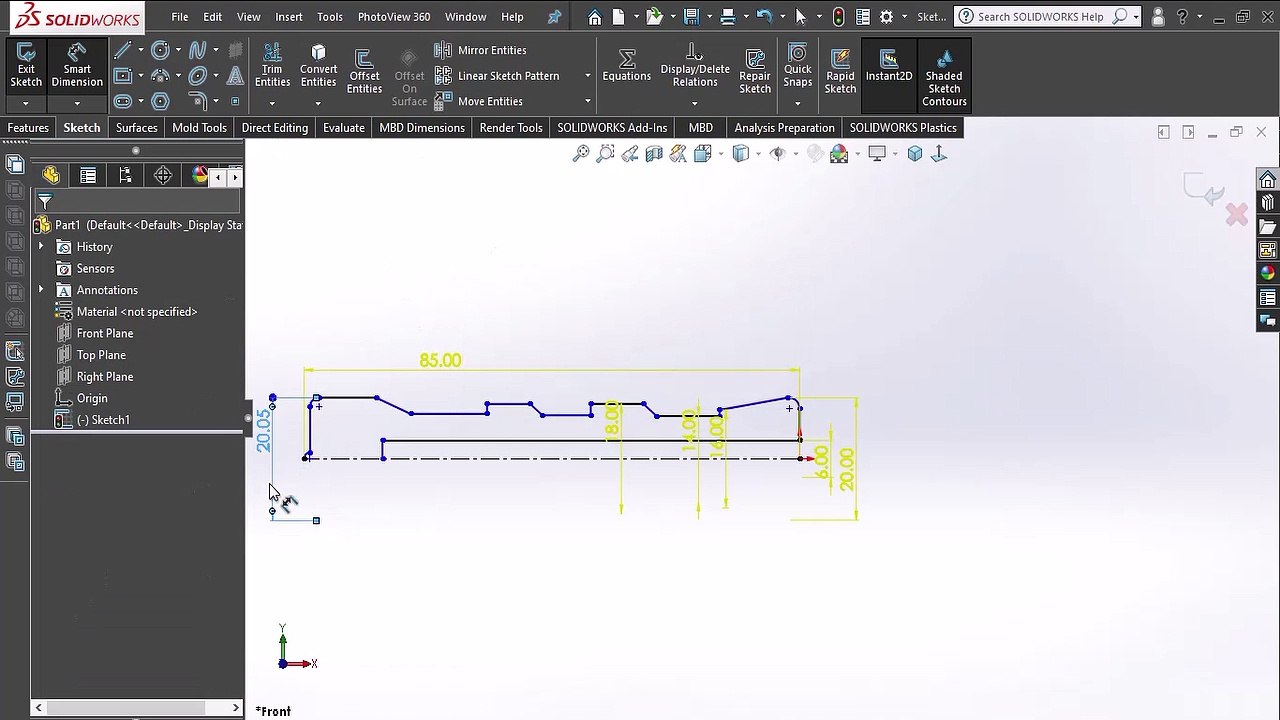
Task: Click the Quick Snaps tool
Action: pos(798,66)
